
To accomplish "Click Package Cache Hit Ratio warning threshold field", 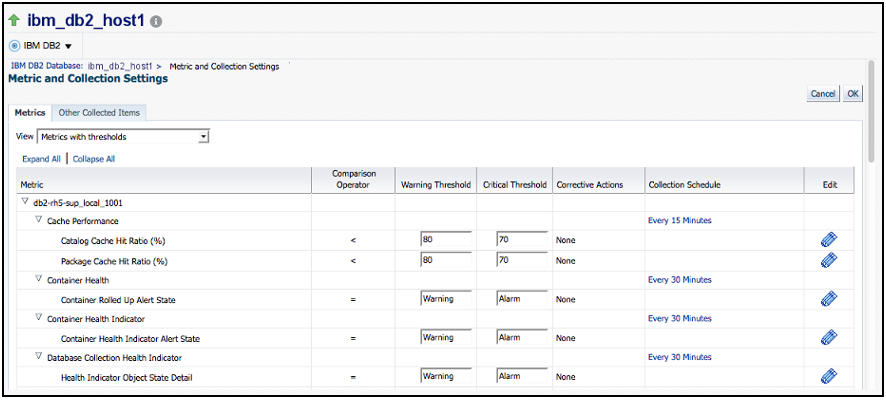I will tap(446, 260).
